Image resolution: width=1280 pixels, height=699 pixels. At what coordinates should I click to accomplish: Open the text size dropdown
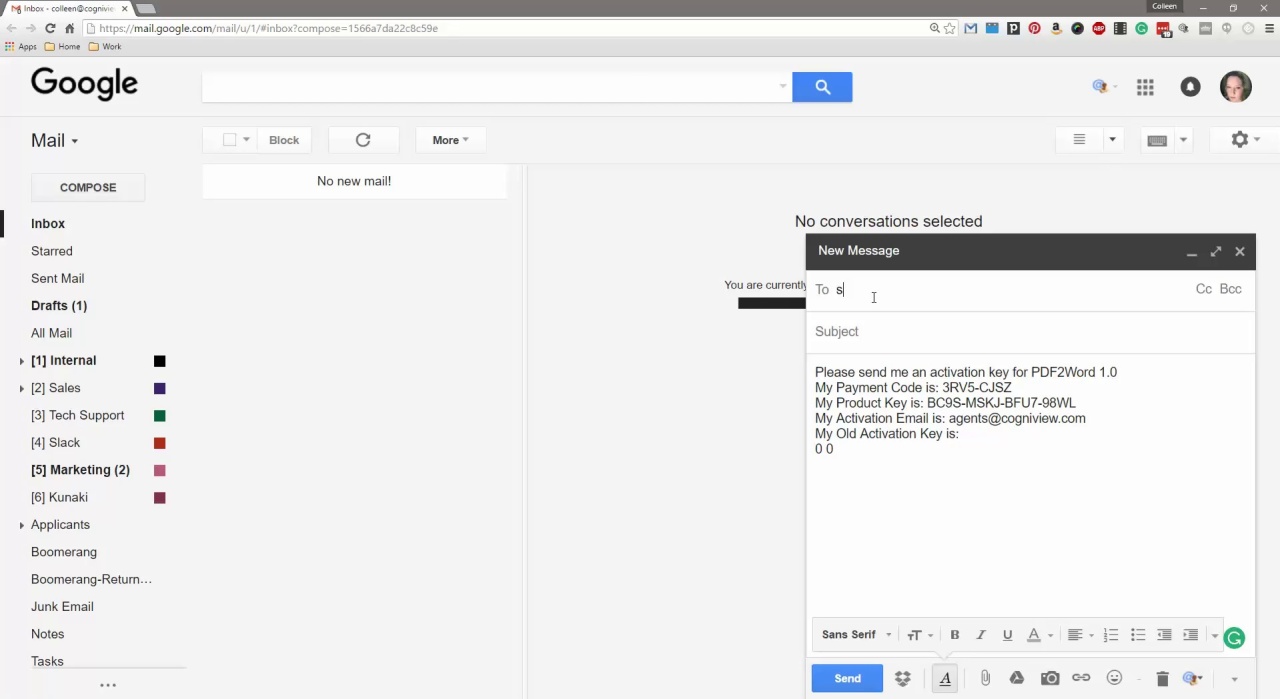pyautogui.click(x=920, y=635)
